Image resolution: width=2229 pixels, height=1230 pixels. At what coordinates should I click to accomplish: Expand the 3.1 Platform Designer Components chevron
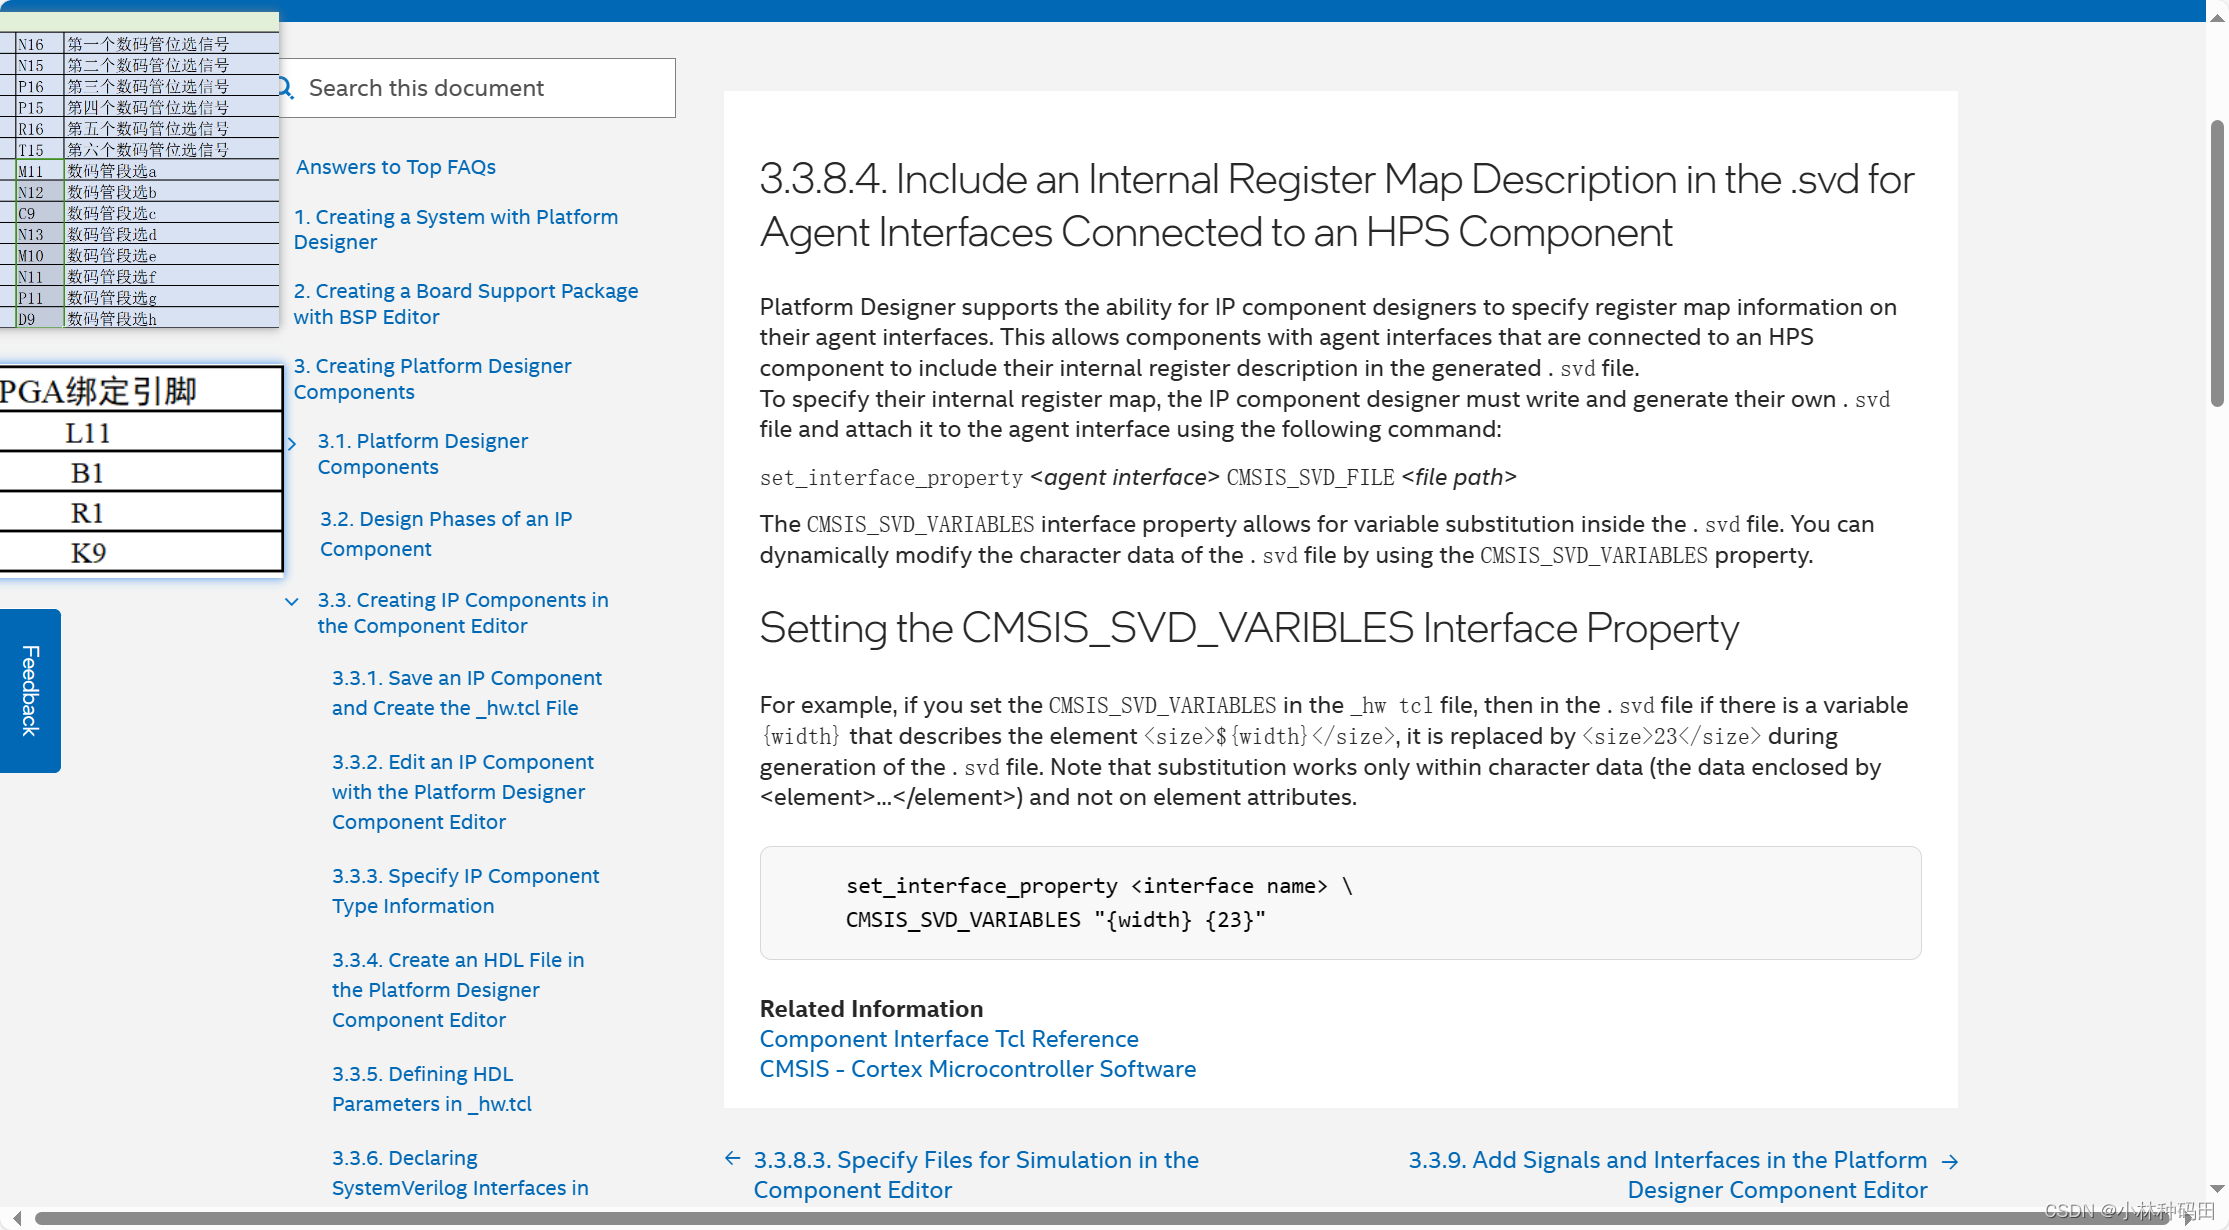[x=292, y=443]
